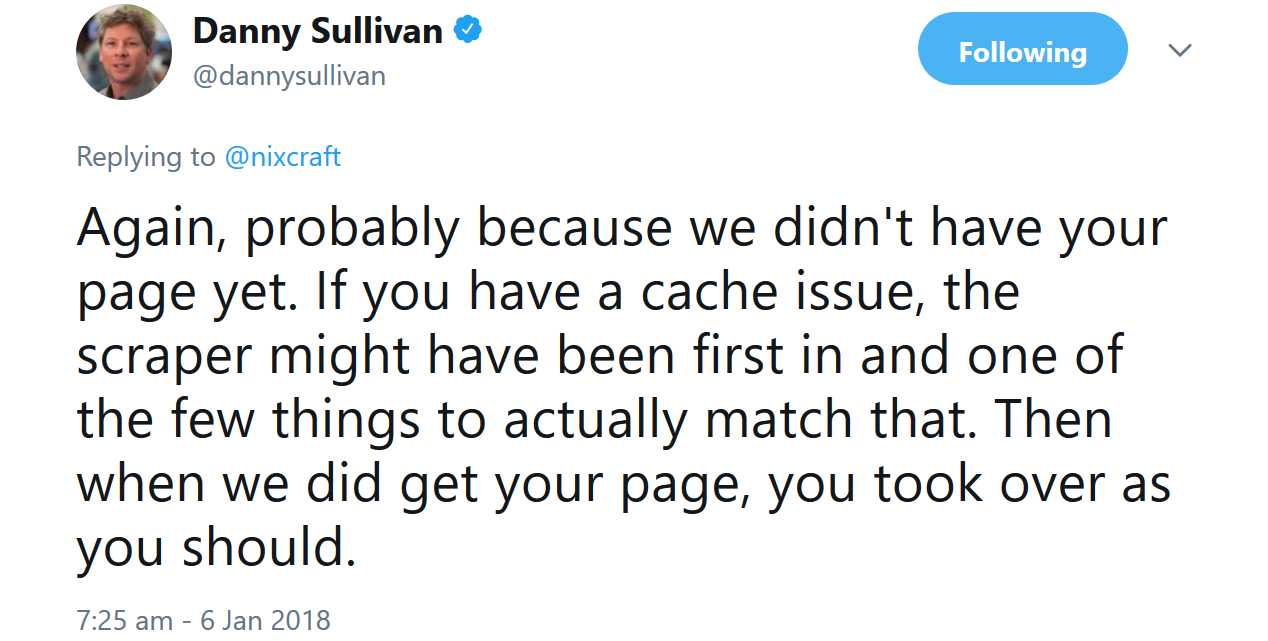The image size is (1268, 641).
Task: Click the "Replying to" label
Action: click(146, 157)
